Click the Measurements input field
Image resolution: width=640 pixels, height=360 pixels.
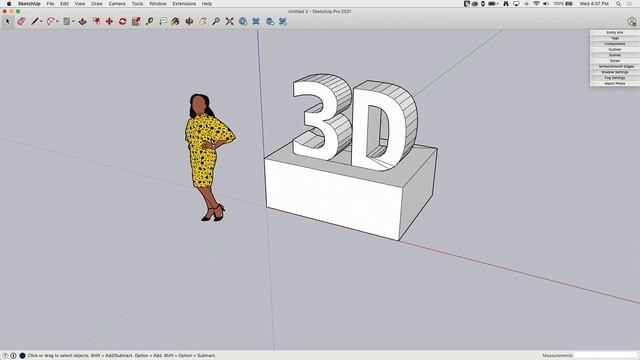pyautogui.click(x=606, y=356)
